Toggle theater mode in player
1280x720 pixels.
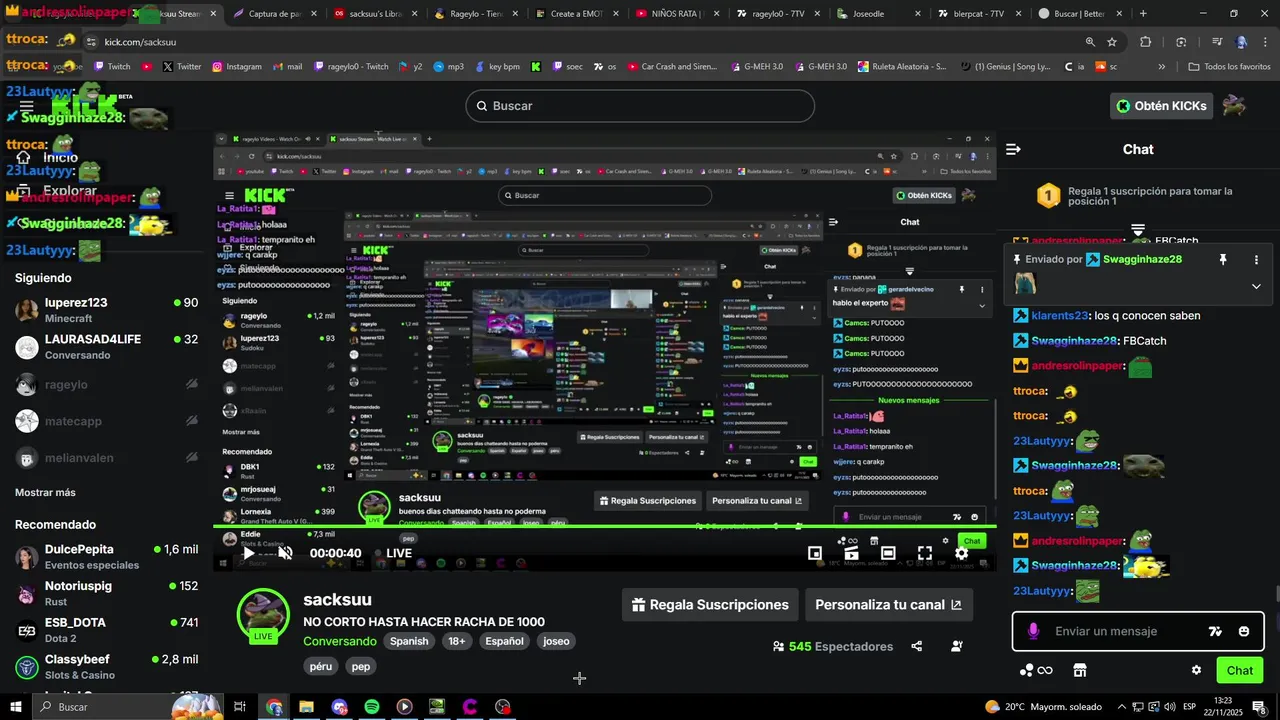pos(888,553)
